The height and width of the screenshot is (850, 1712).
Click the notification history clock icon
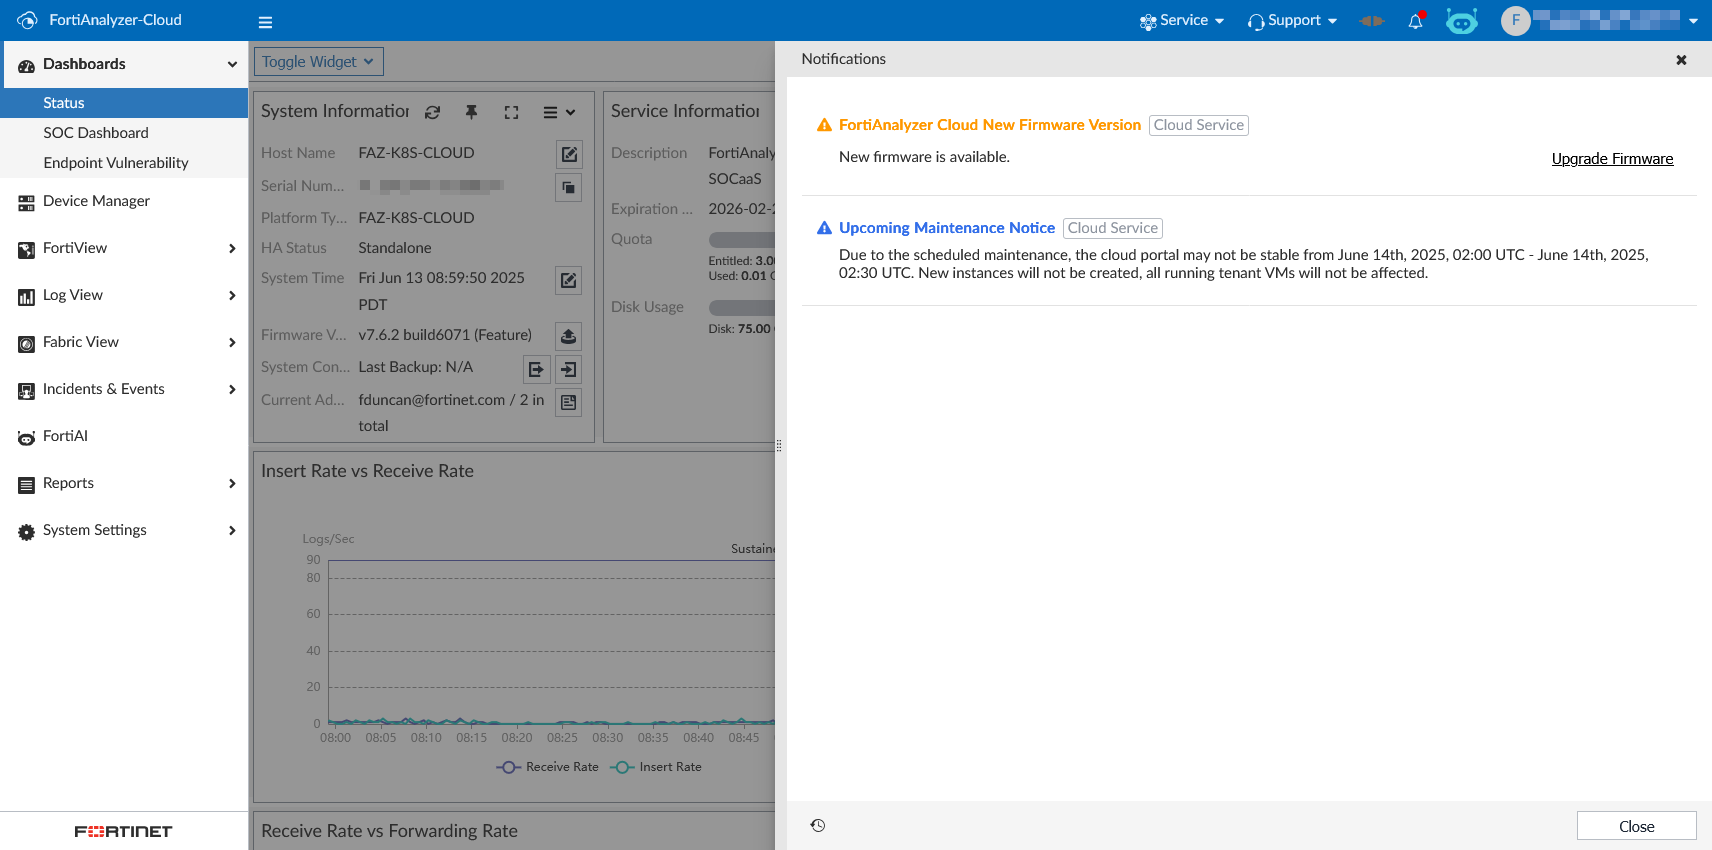coord(818,826)
